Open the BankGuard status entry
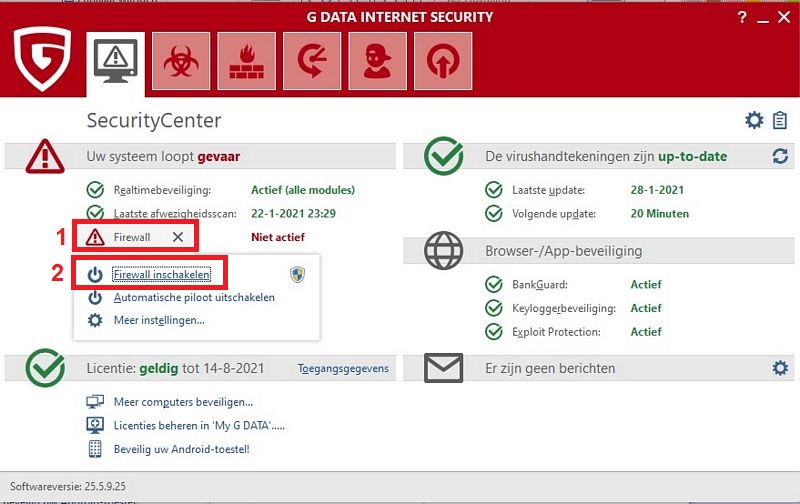The height and width of the screenshot is (504, 800). tap(540, 285)
